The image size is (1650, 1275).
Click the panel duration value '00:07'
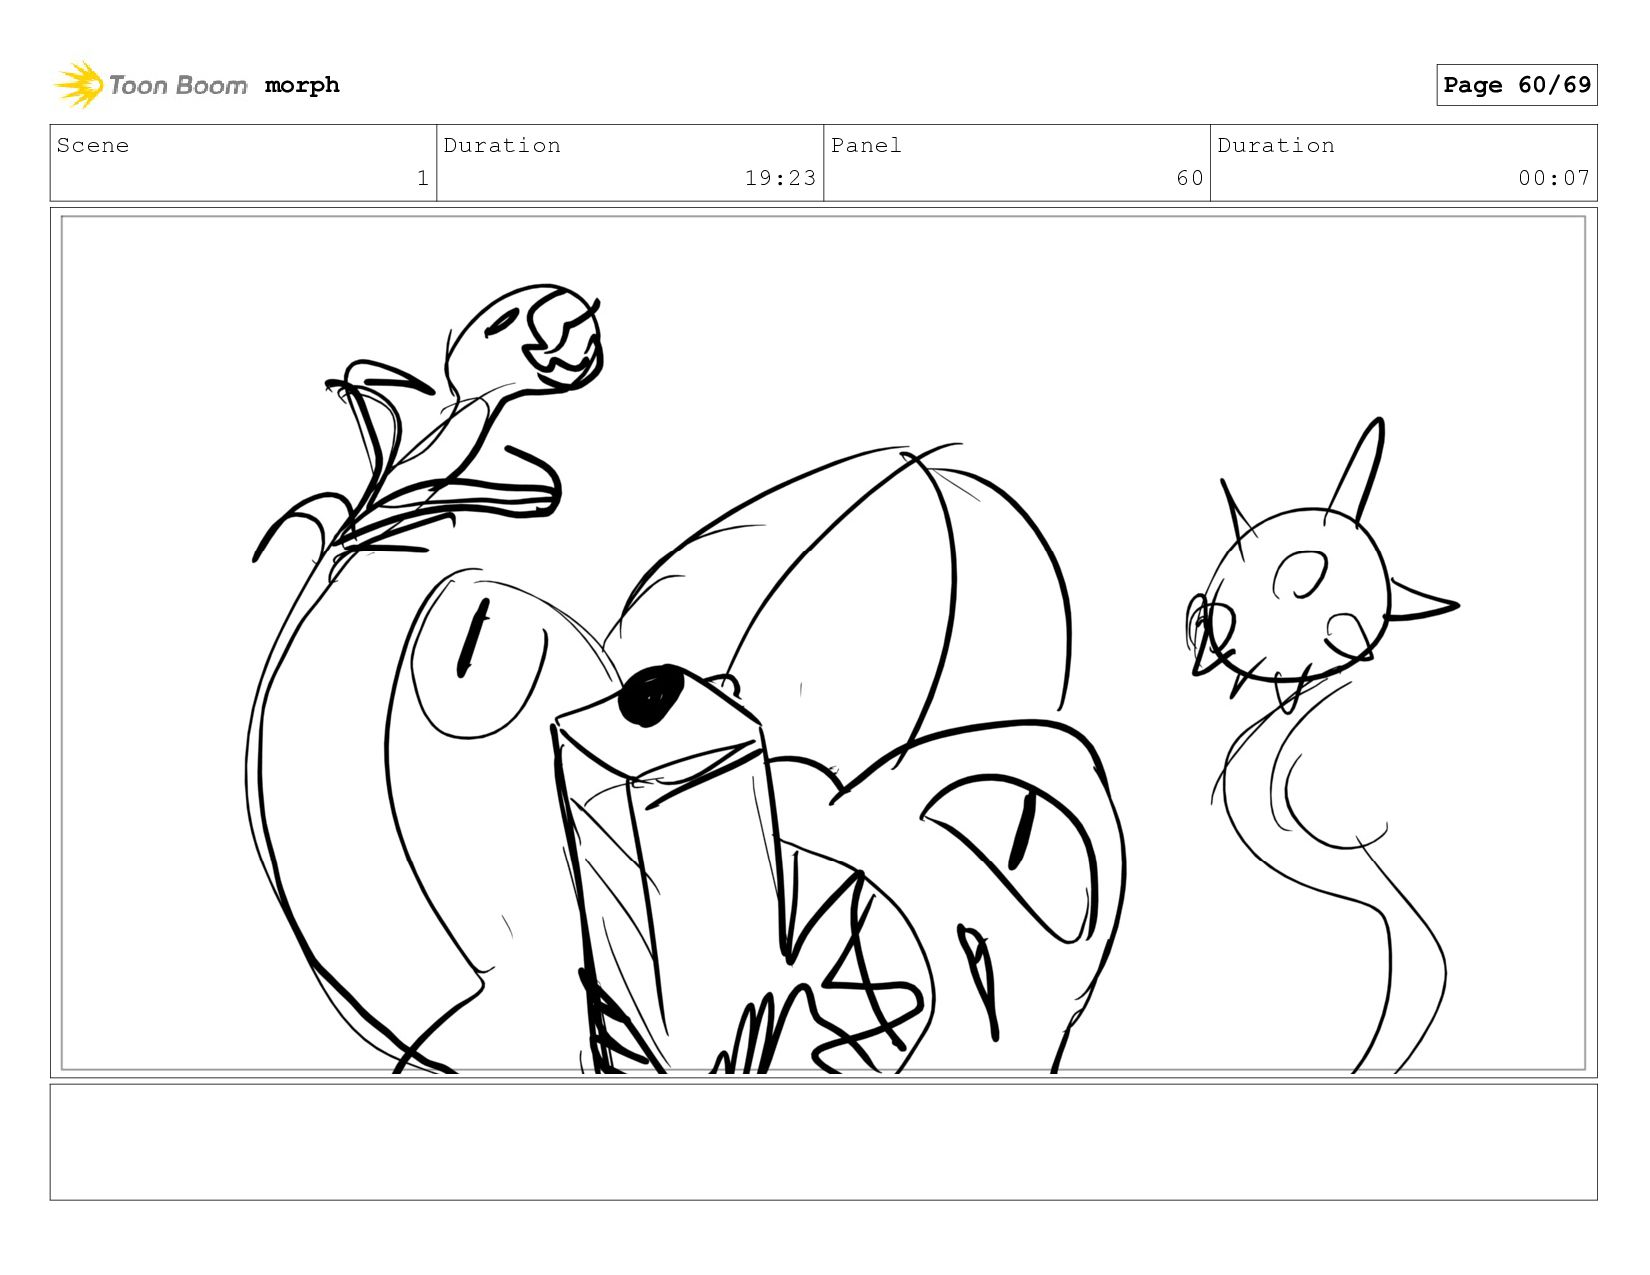click(1553, 178)
